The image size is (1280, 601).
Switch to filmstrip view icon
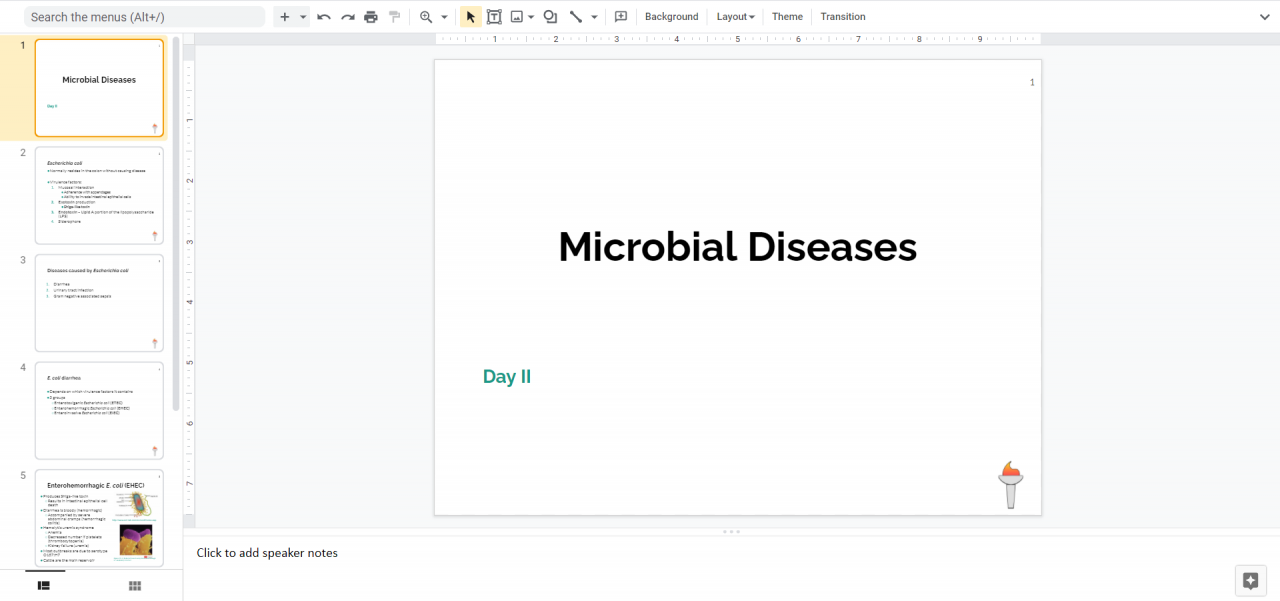tap(44, 586)
